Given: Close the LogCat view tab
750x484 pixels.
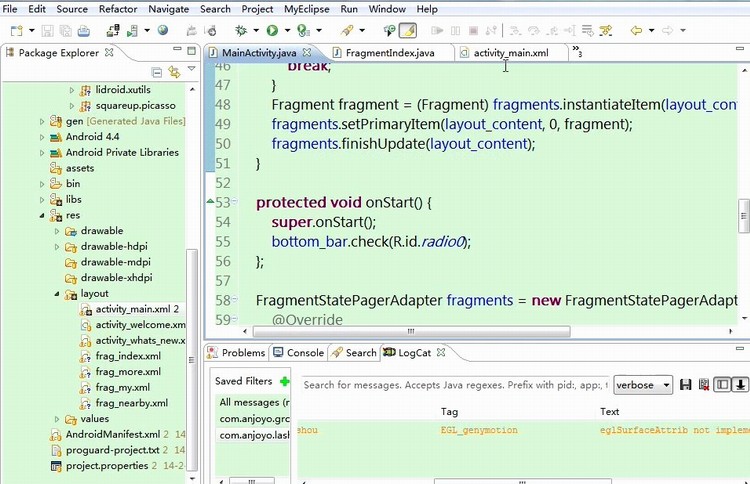Looking at the screenshot, I should [441, 352].
